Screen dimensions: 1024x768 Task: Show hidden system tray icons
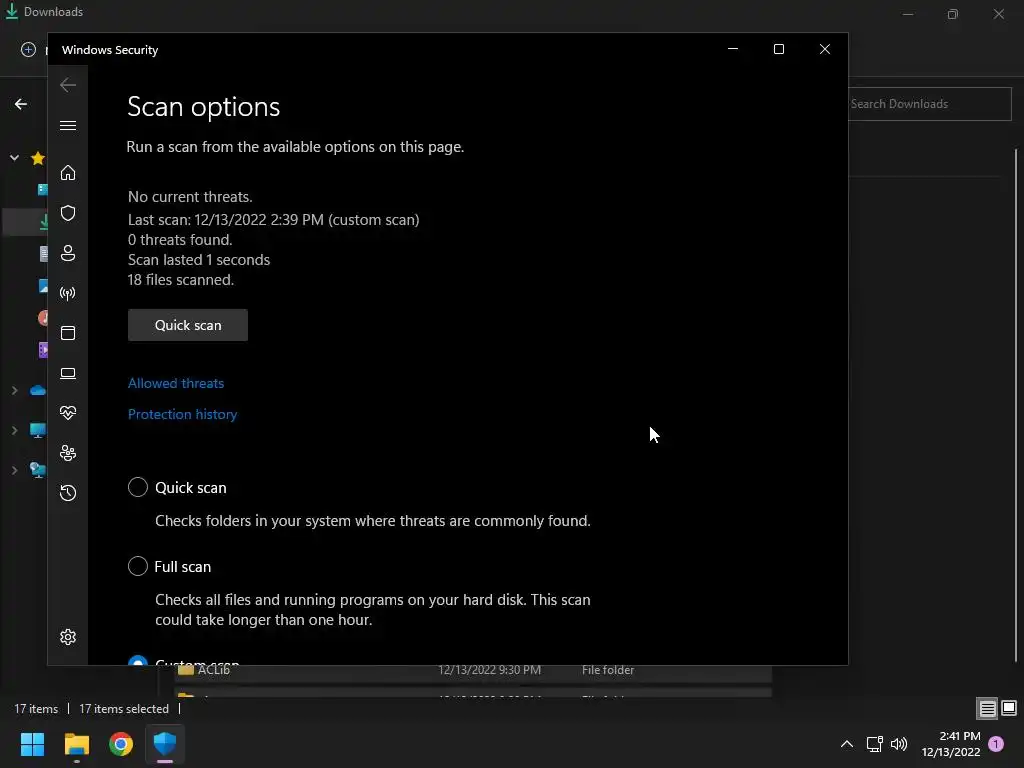coord(846,744)
